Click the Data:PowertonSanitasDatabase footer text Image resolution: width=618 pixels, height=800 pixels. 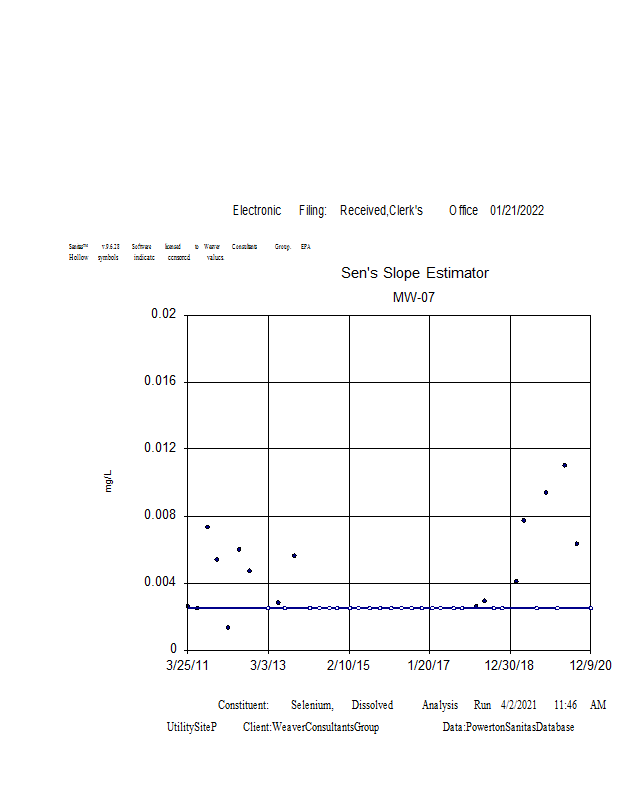click(508, 727)
